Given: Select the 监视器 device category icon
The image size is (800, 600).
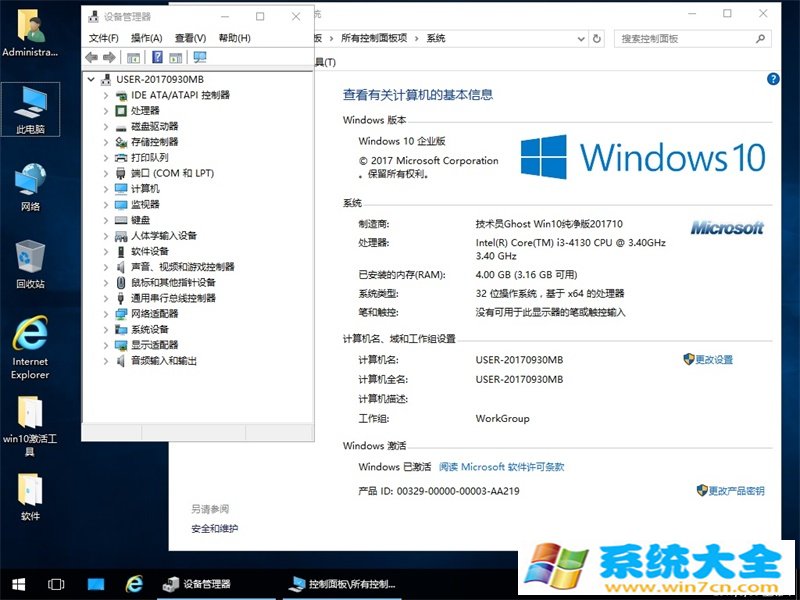Looking at the screenshot, I should pyautogui.click(x=121, y=205).
